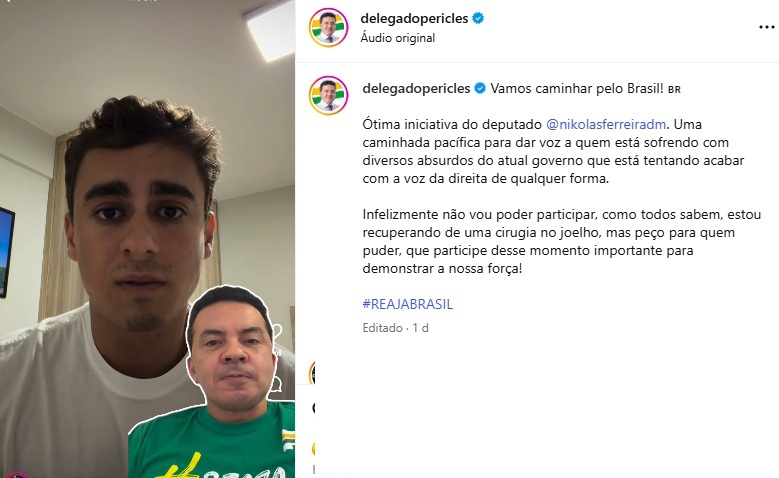Viewport: 779px width, 478px height.
Task: Click profile picture beside the caption
Action: click(328, 95)
